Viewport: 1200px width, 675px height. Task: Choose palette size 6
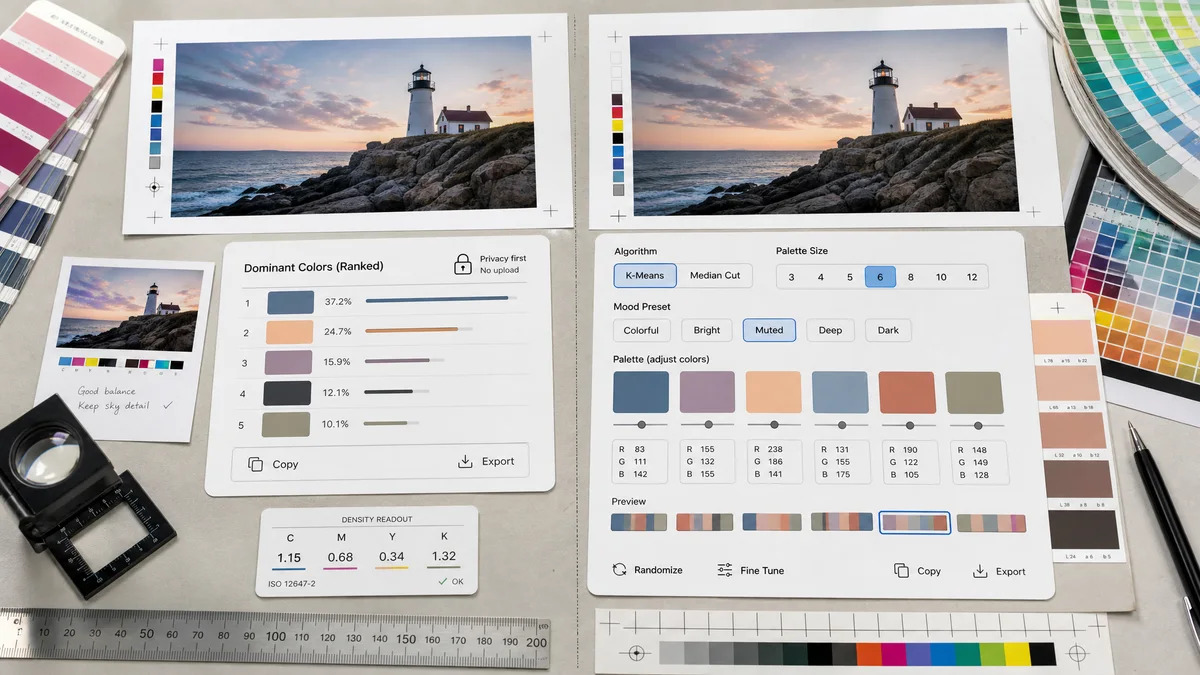click(880, 277)
